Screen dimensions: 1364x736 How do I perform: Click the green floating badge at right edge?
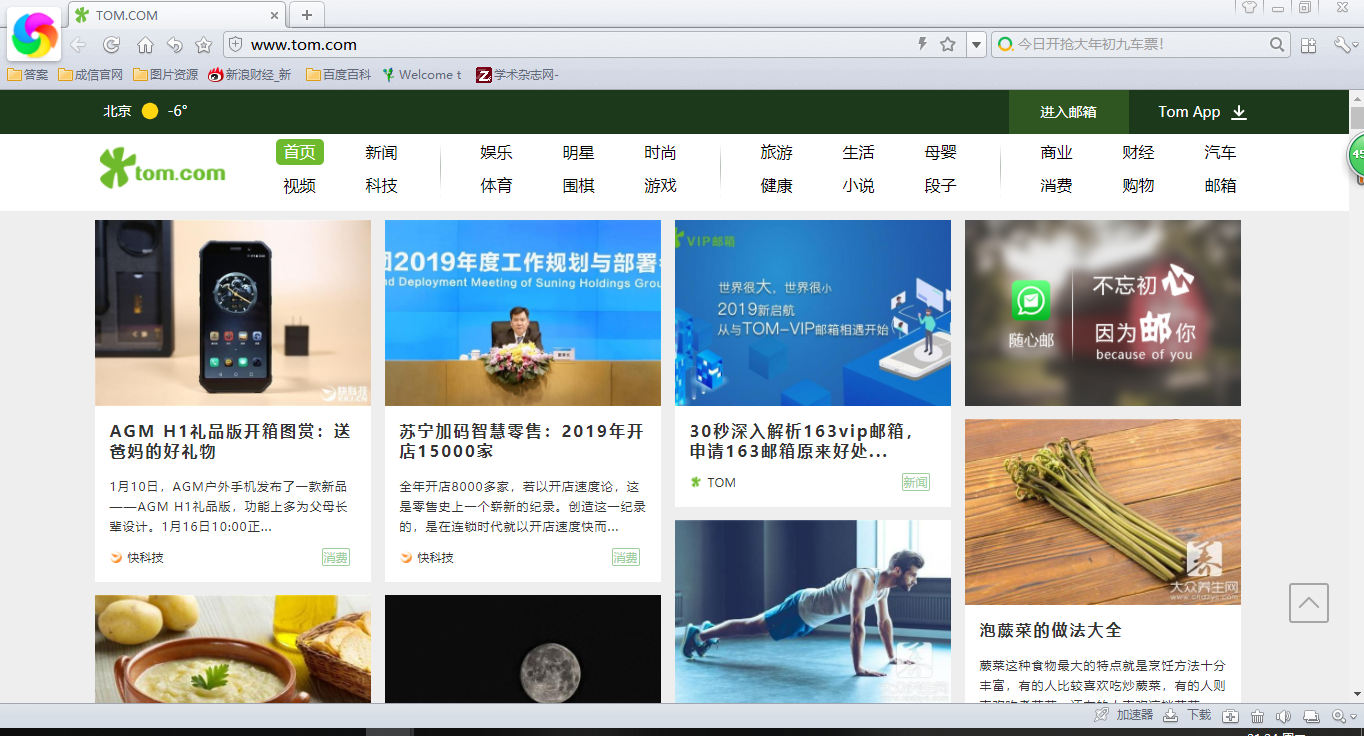(x=1355, y=156)
